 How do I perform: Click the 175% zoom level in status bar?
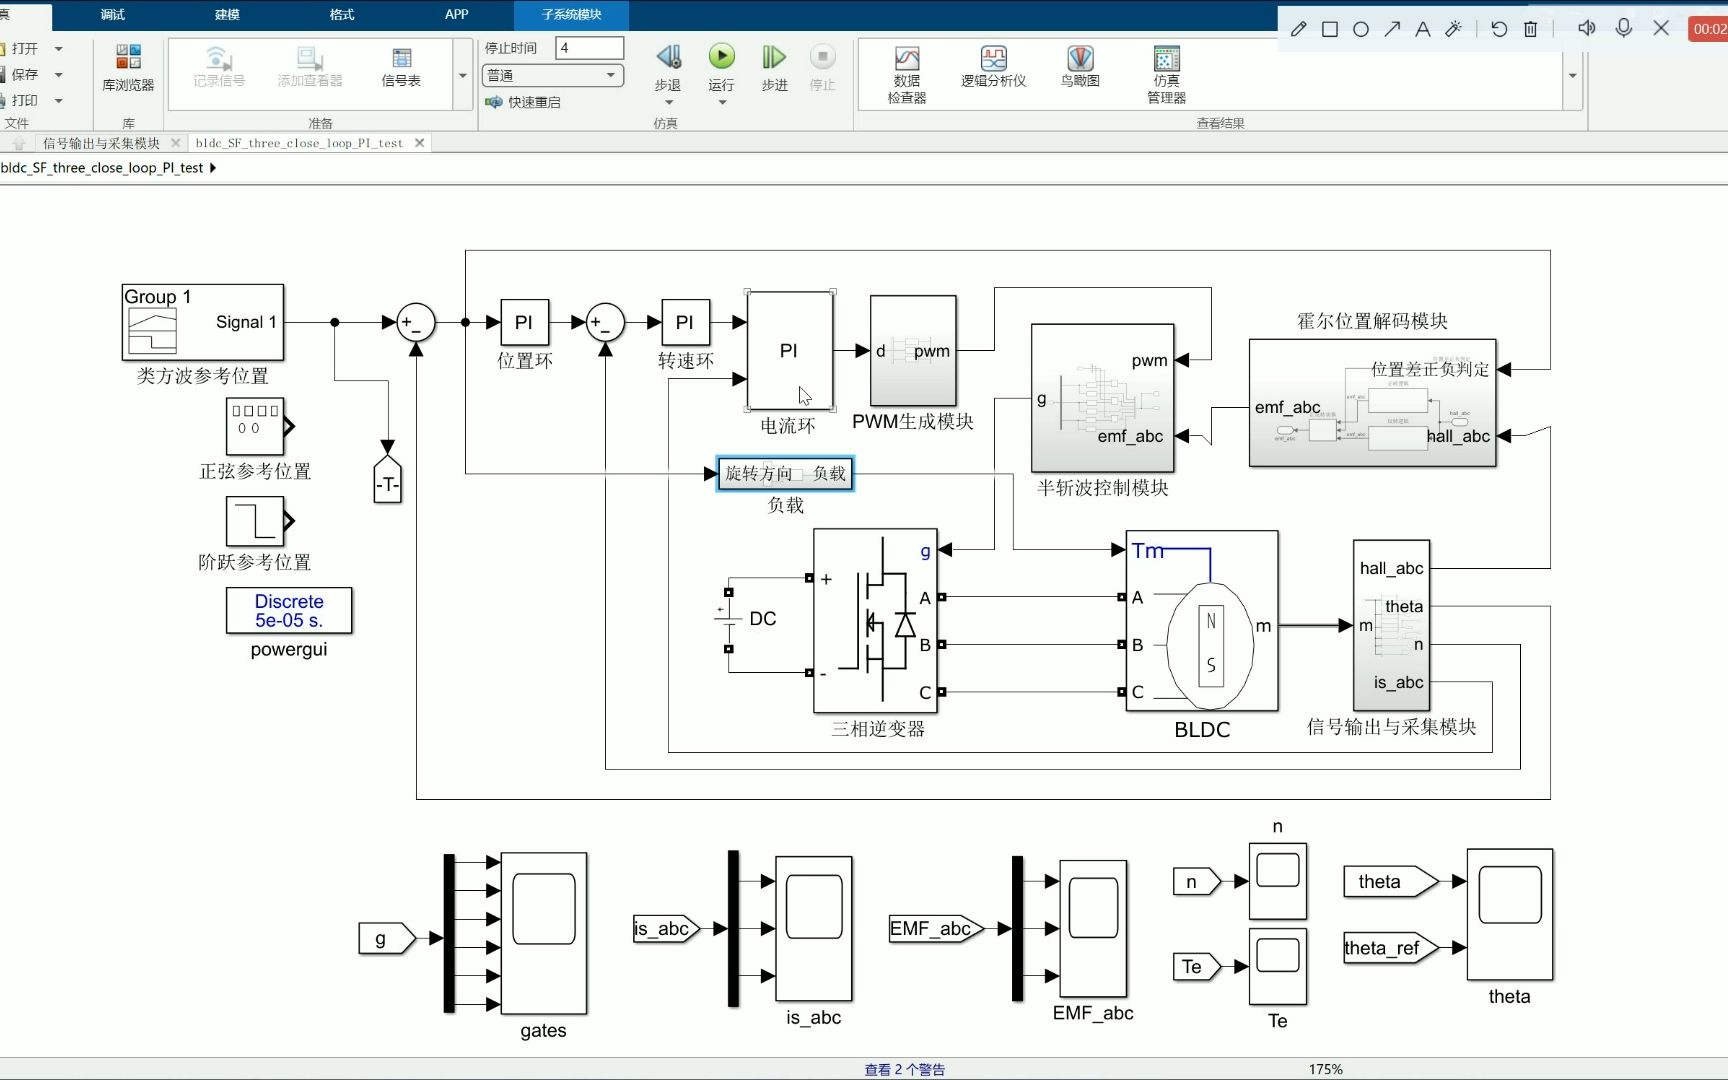[x=1325, y=1069]
